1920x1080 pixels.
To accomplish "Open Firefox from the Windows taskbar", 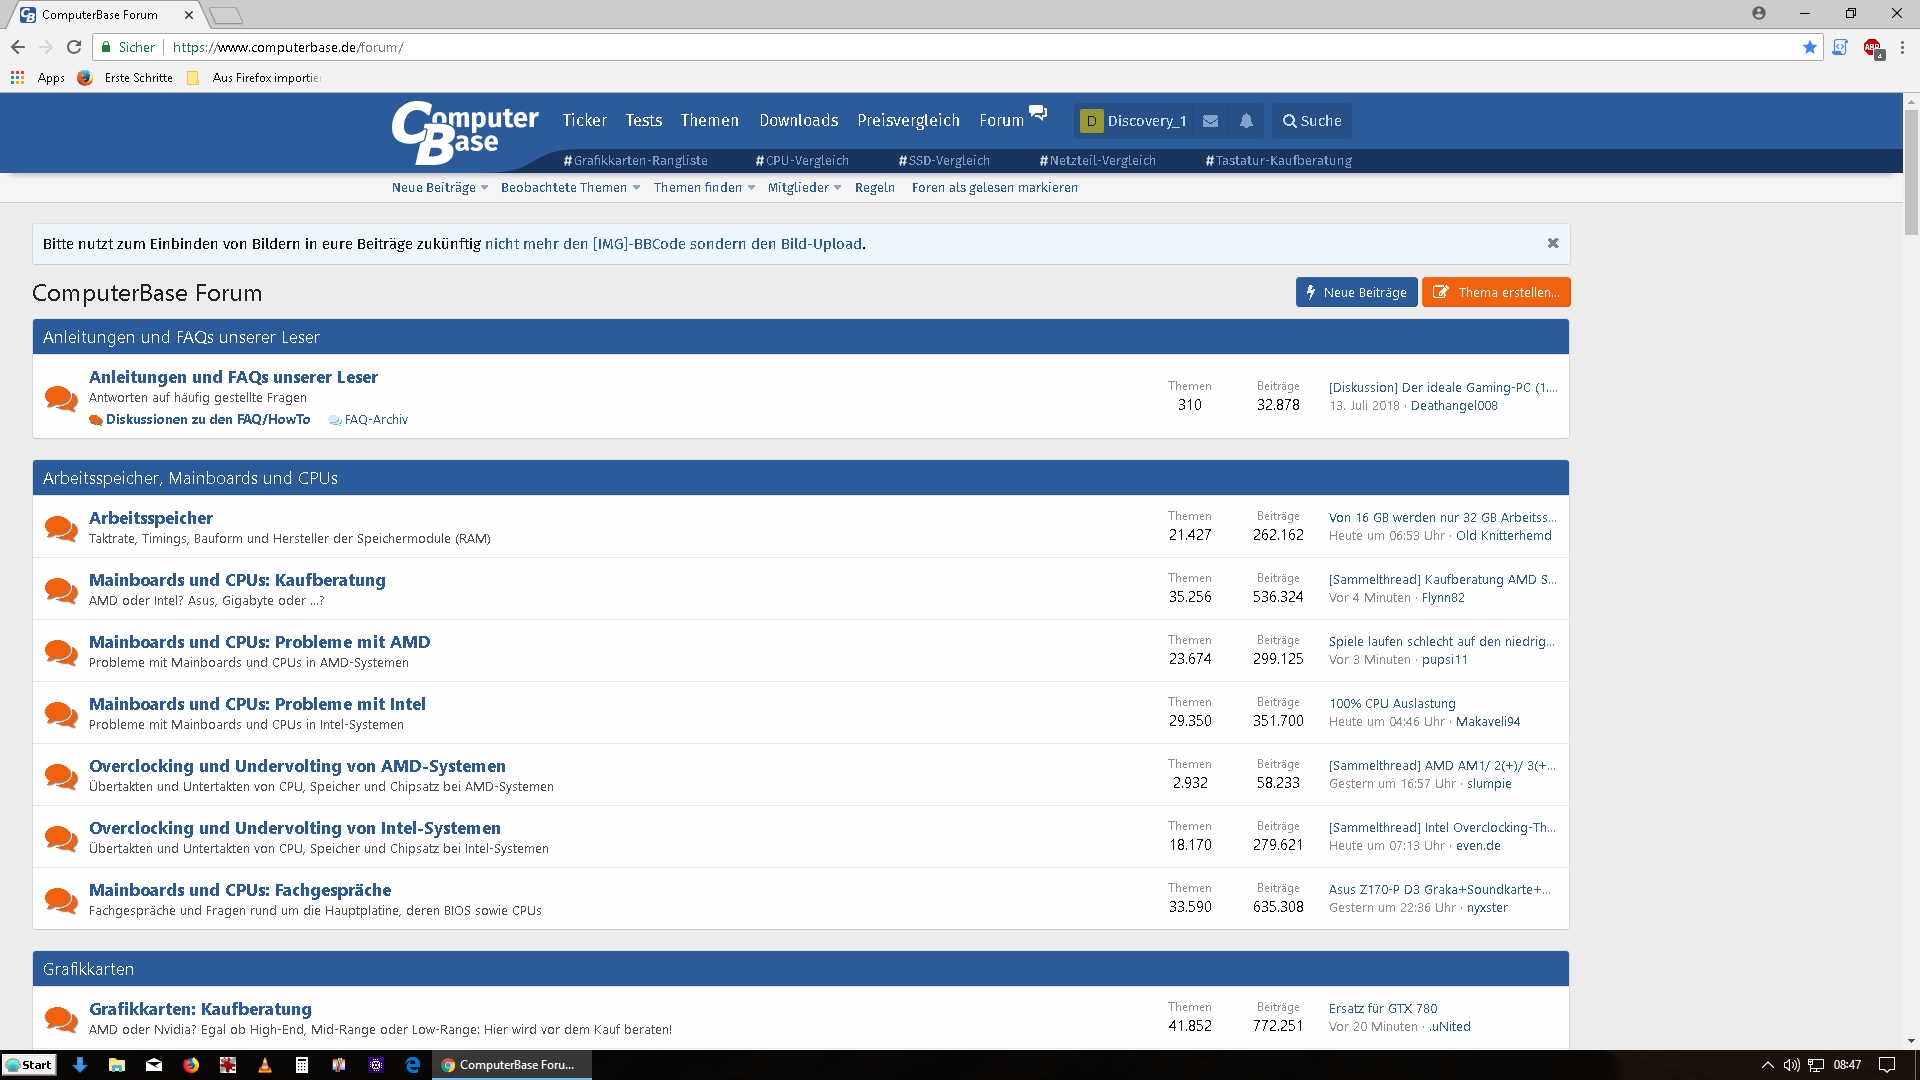I will coord(190,1065).
